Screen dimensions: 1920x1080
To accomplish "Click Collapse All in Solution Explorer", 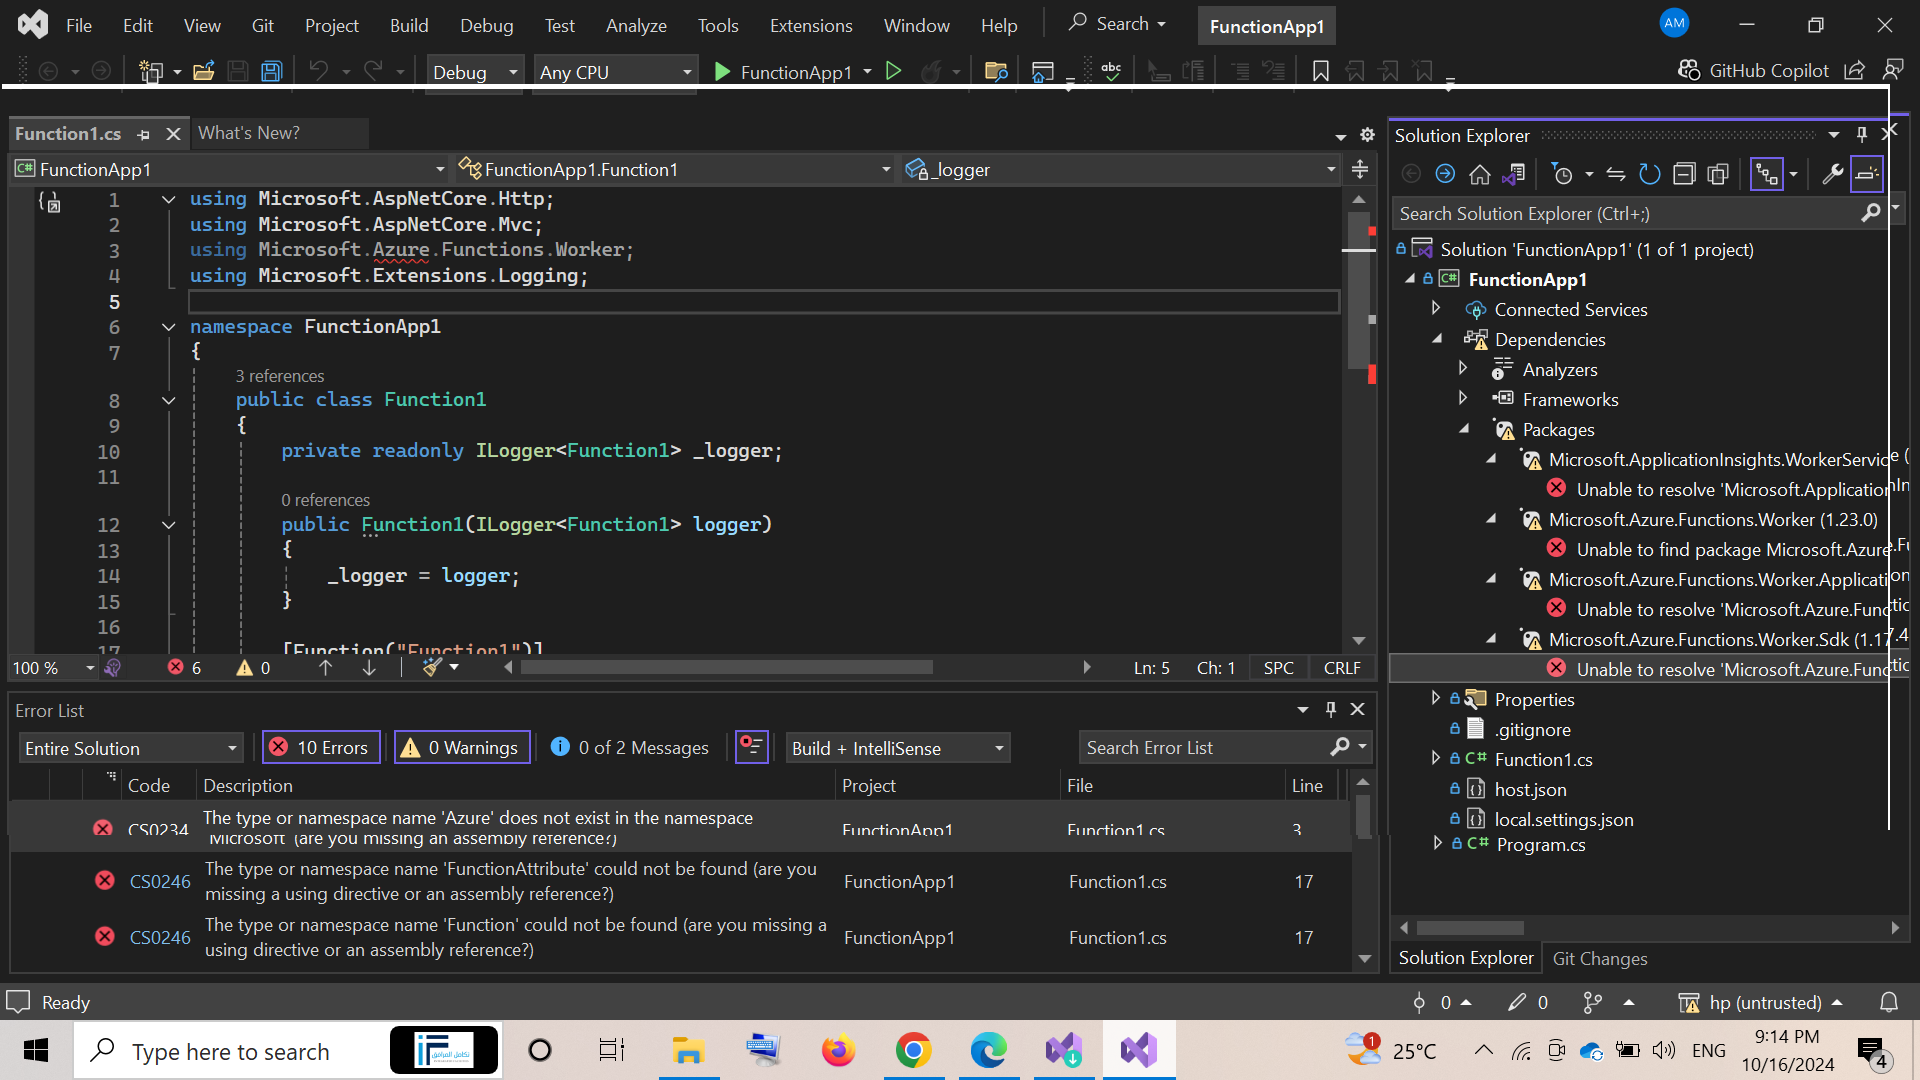I will (x=1684, y=175).
